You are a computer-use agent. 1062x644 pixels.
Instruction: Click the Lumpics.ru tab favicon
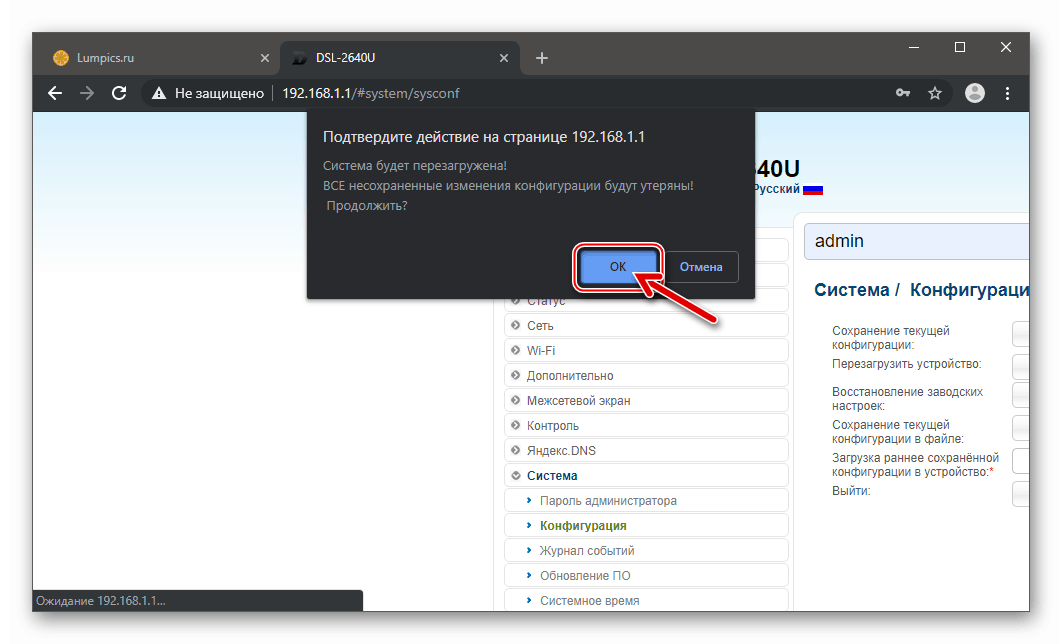(61, 58)
